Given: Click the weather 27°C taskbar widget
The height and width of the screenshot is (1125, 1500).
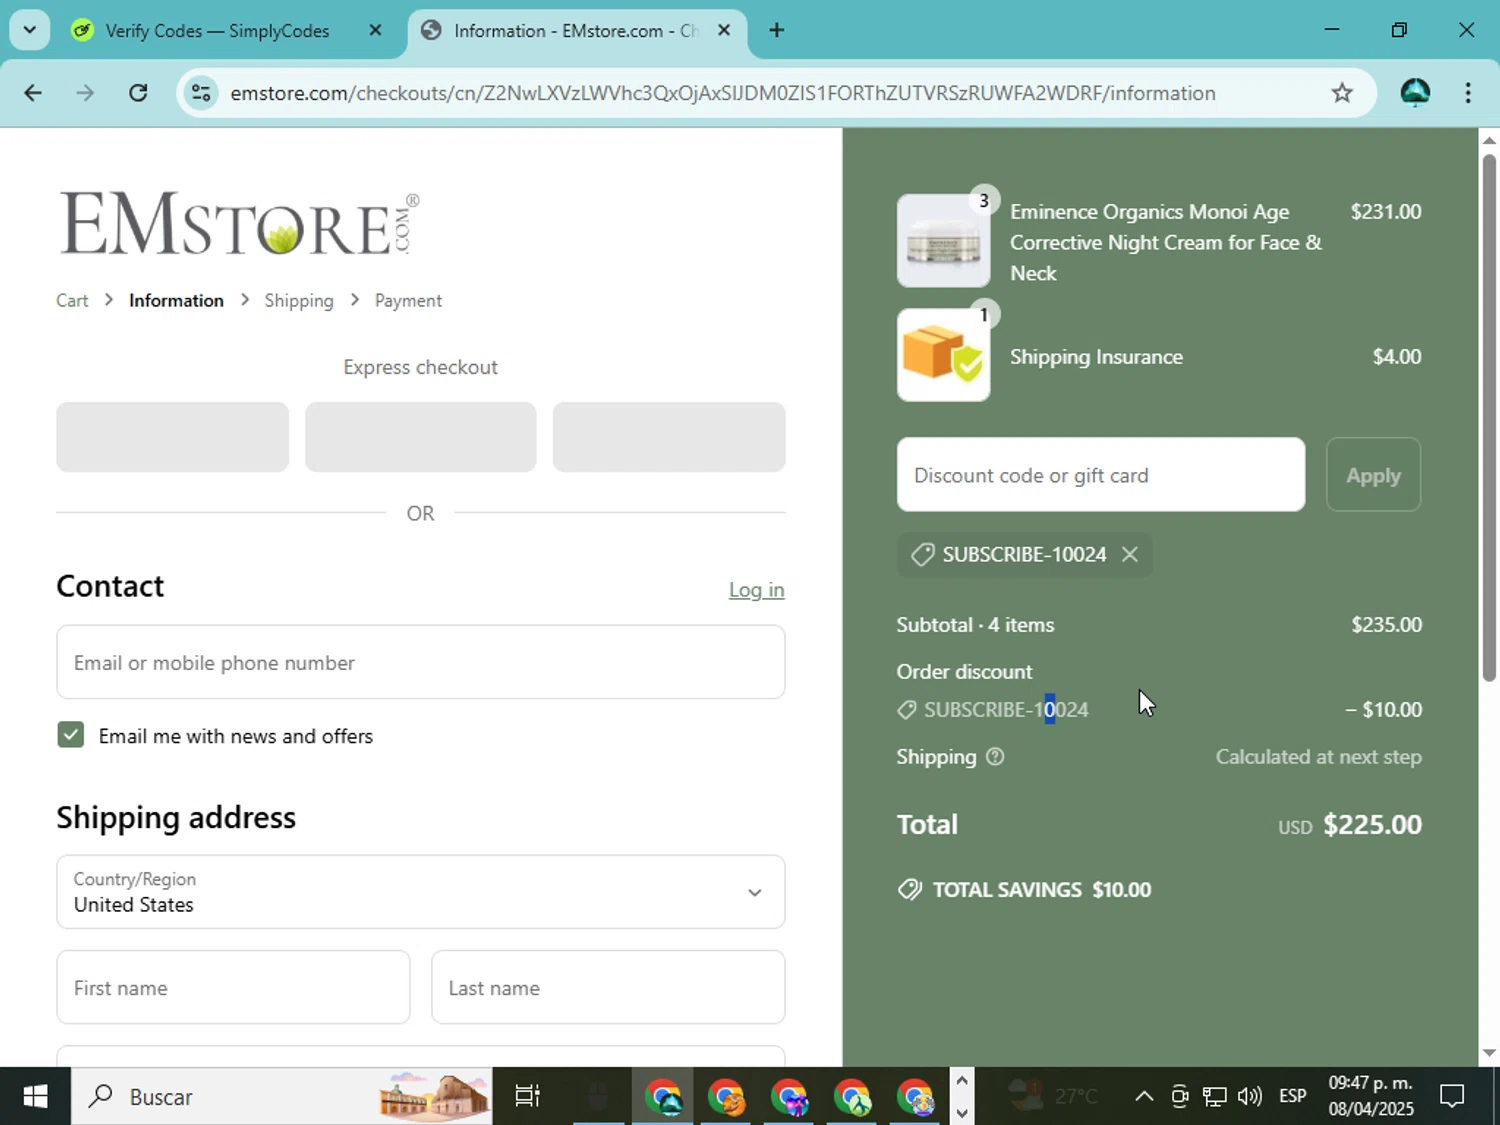Looking at the screenshot, I should coord(1052,1096).
